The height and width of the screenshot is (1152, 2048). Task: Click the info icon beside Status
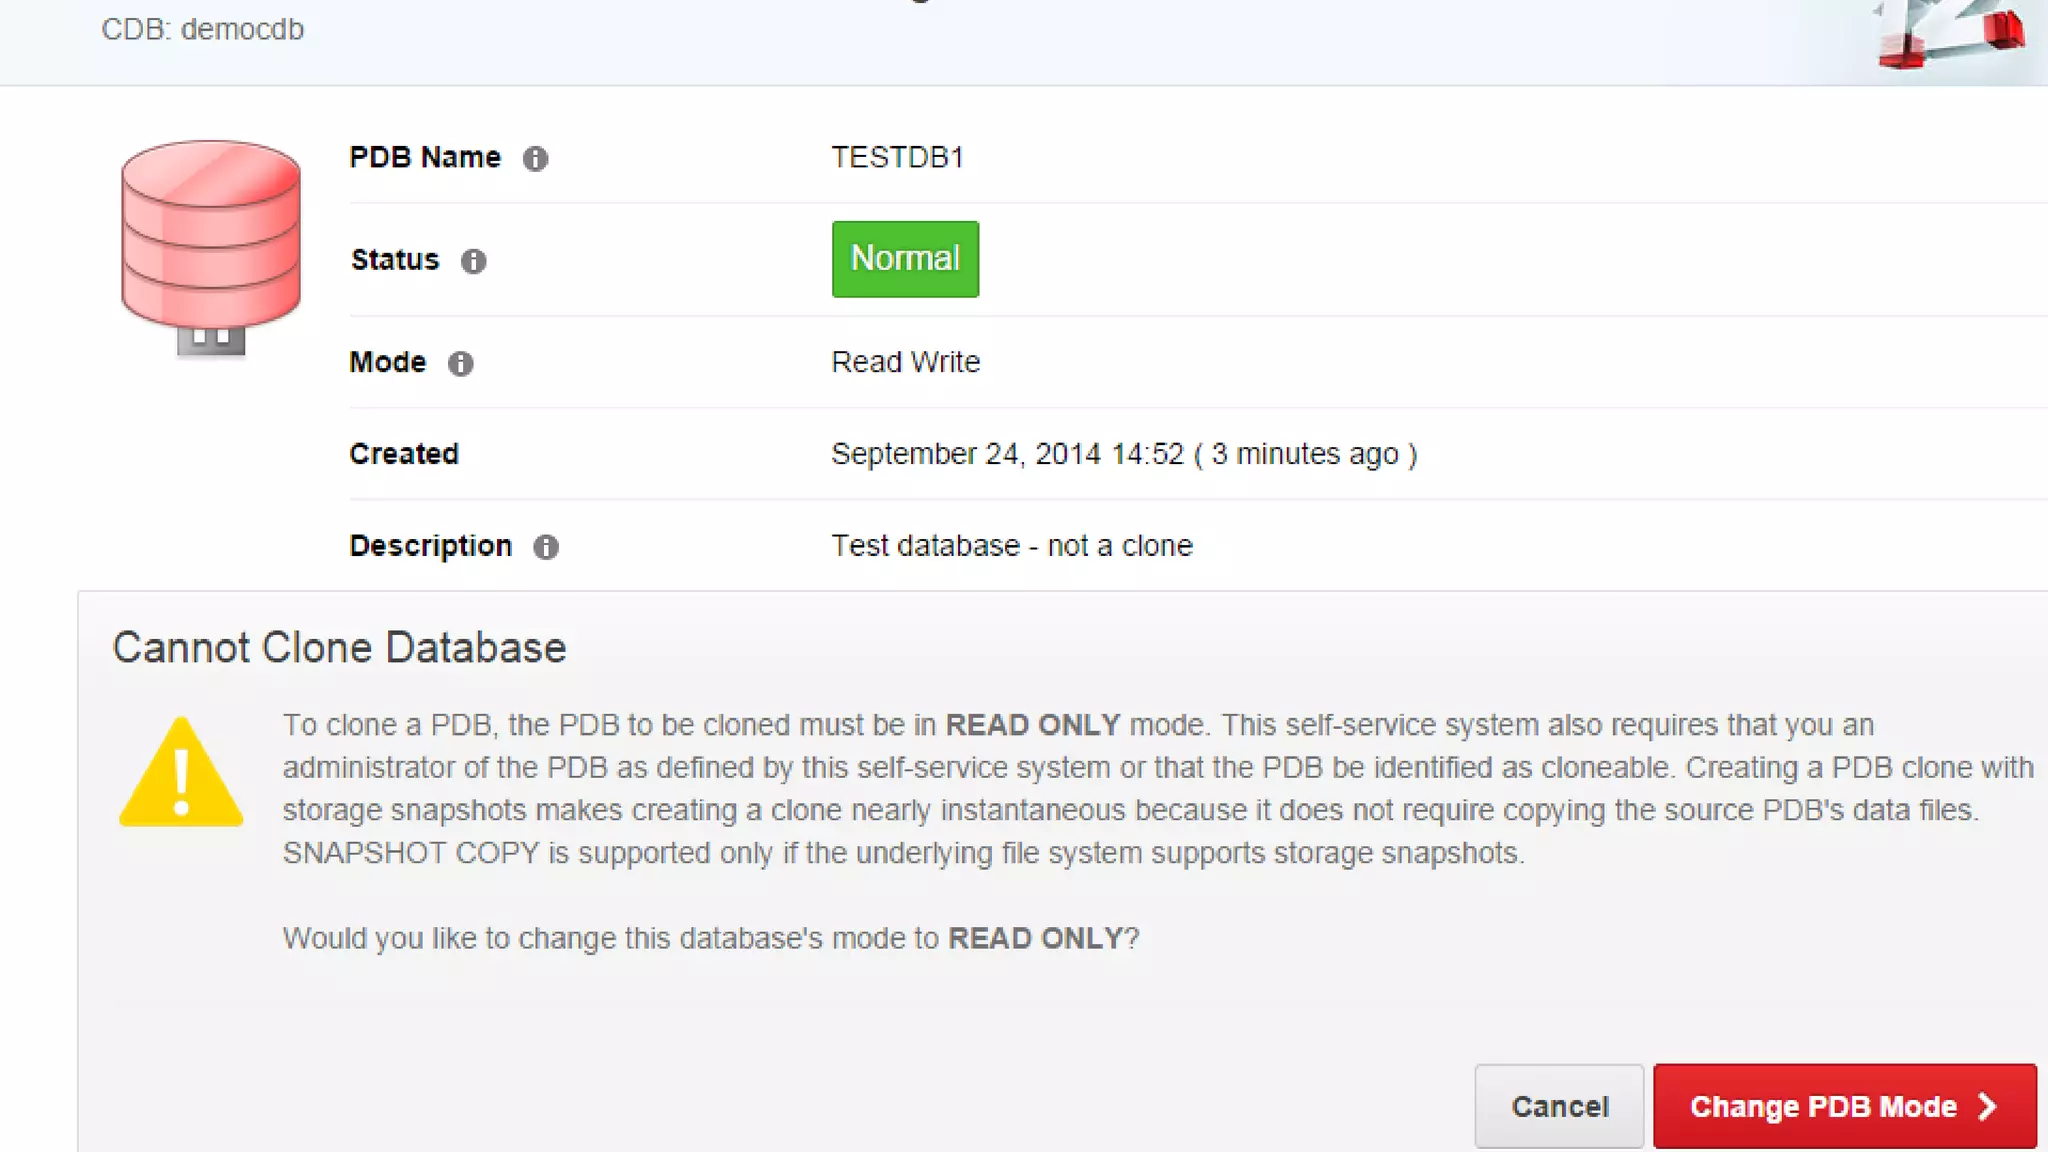473,261
